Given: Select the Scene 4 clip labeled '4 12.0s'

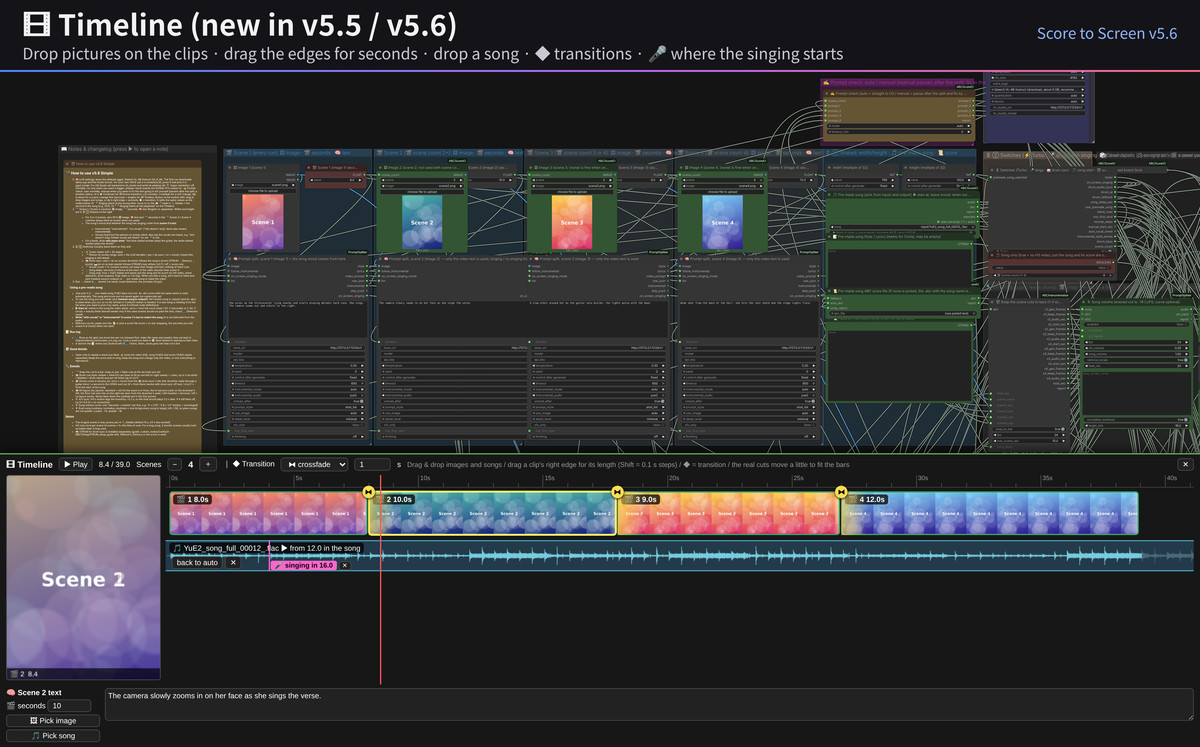Looking at the screenshot, I should (x=990, y=513).
